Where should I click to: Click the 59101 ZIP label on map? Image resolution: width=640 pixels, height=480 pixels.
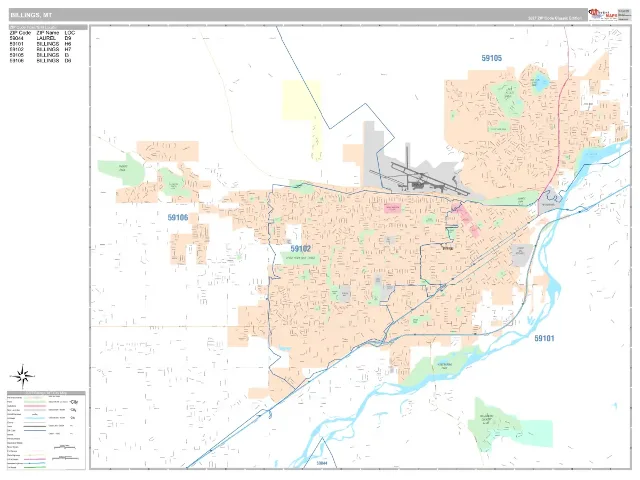coord(544,338)
